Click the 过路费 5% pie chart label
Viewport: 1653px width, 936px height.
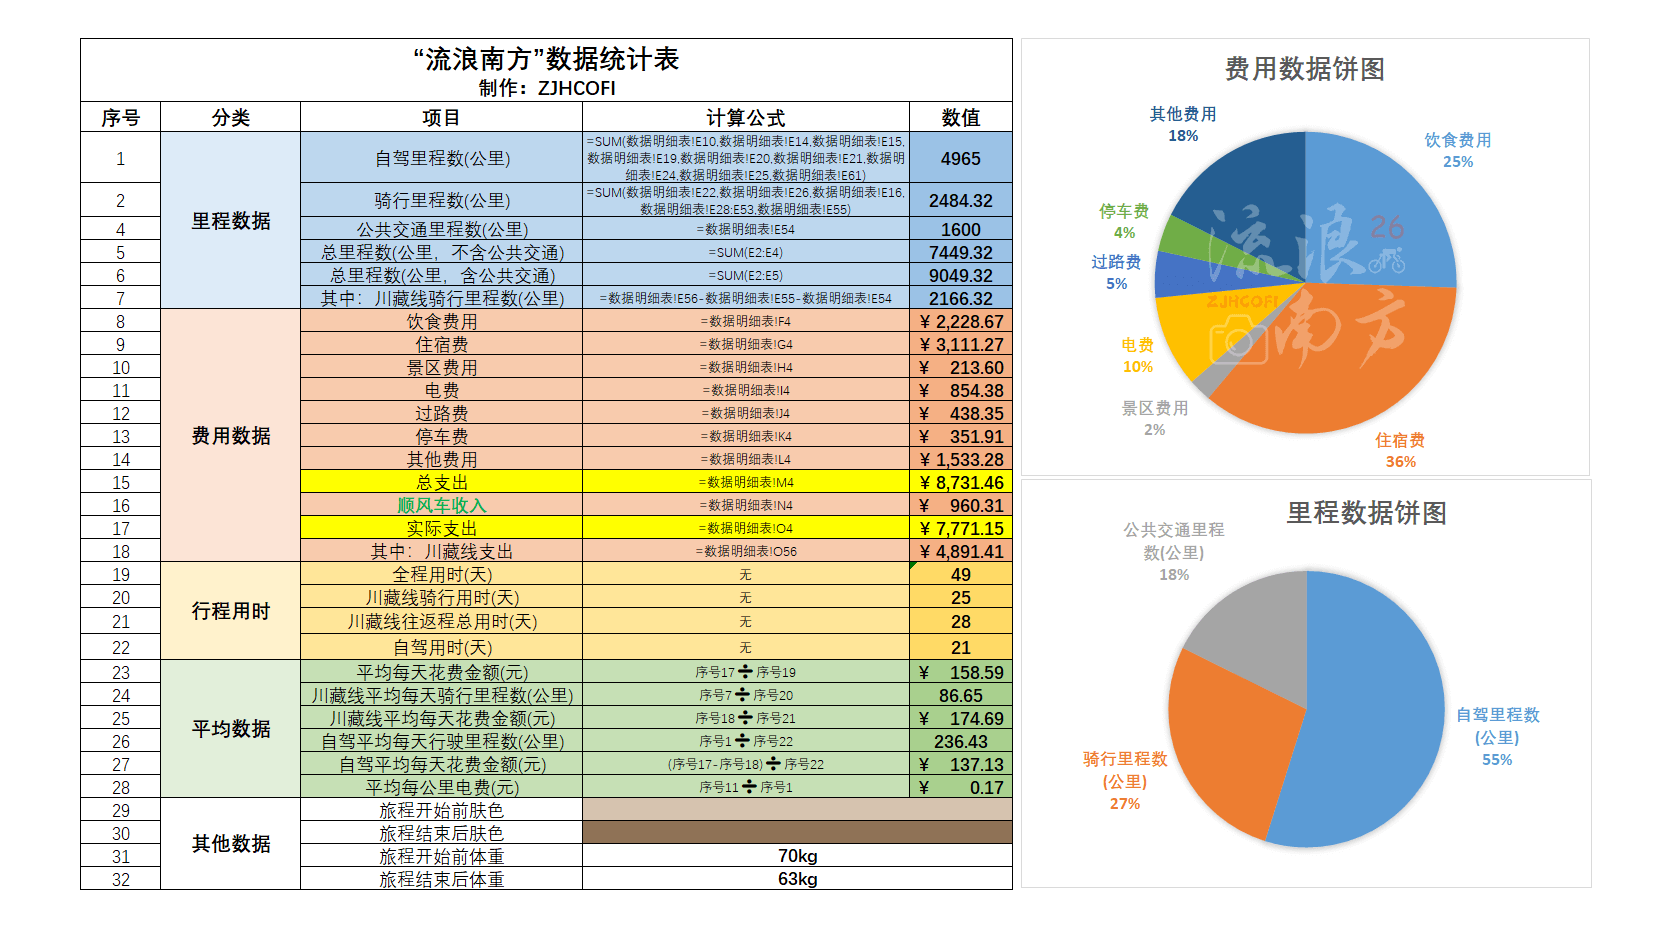[x=1116, y=272]
